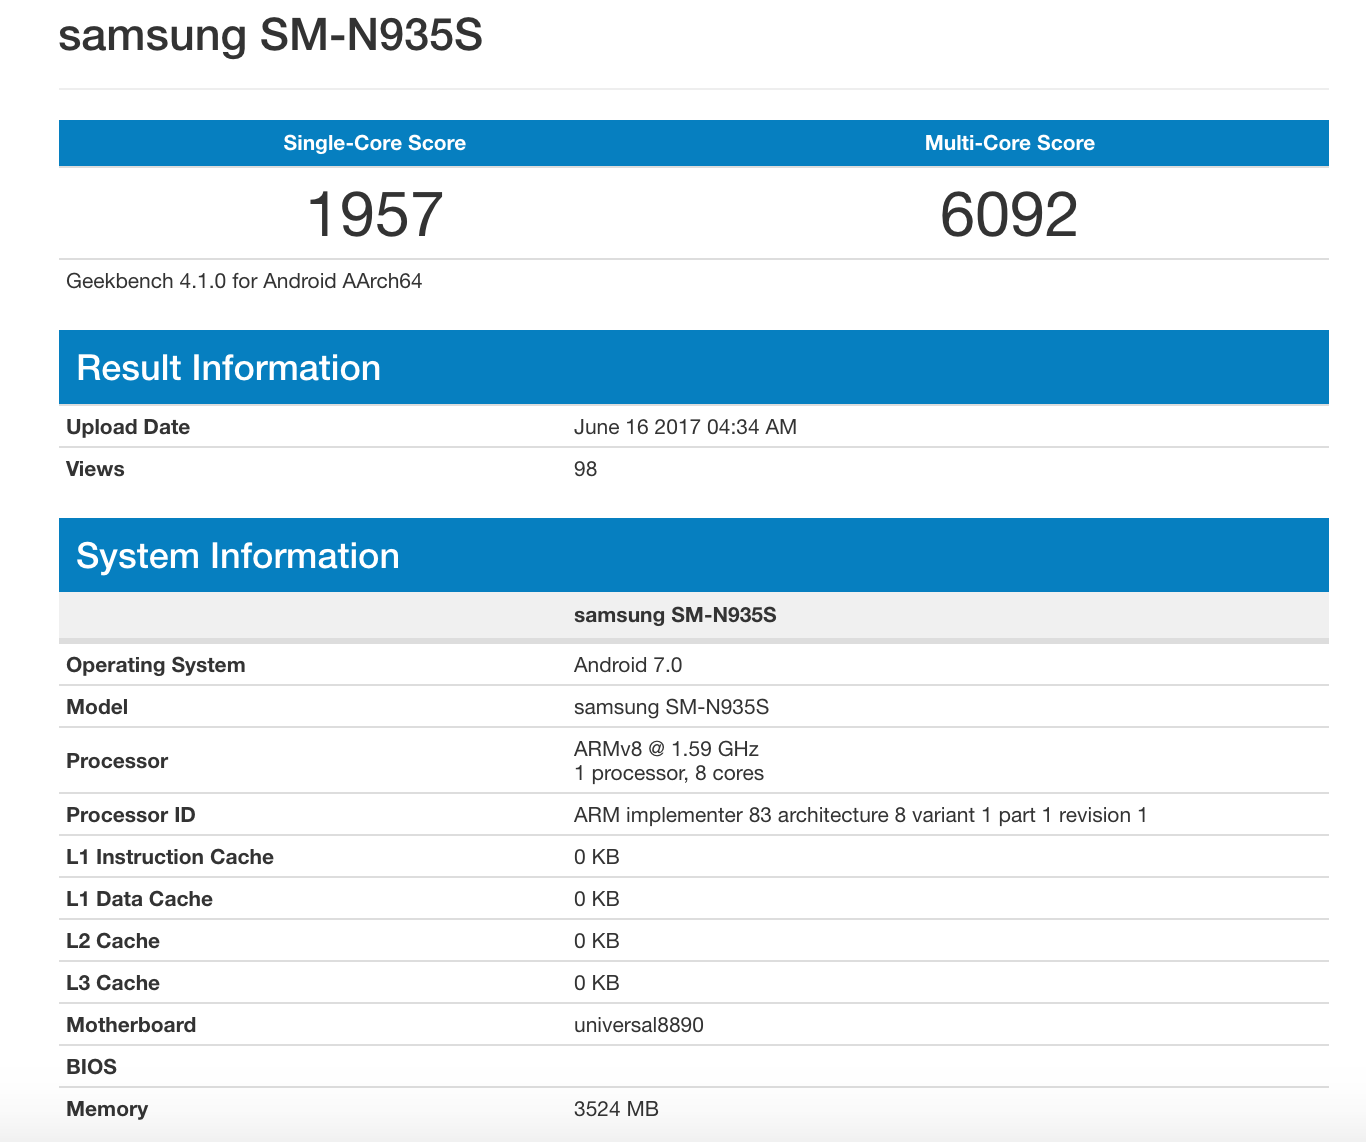This screenshot has height=1142, width=1366.
Task: Click the large samsung SM-N935S page title
Action: (270, 36)
